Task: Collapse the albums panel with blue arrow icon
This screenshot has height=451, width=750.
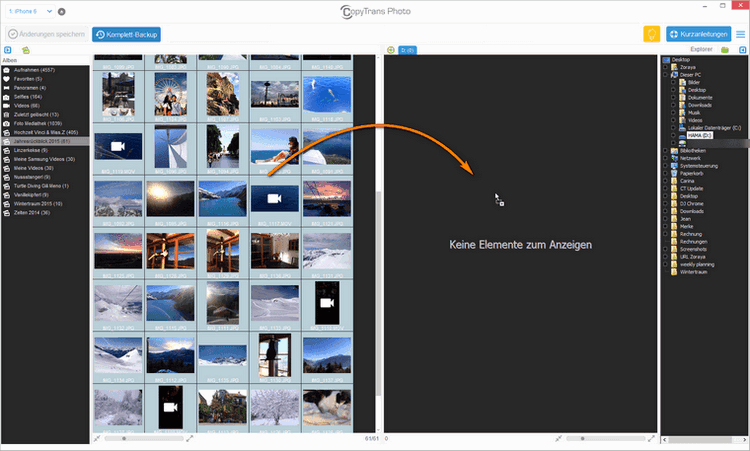Action: click(x=8, y=50)
